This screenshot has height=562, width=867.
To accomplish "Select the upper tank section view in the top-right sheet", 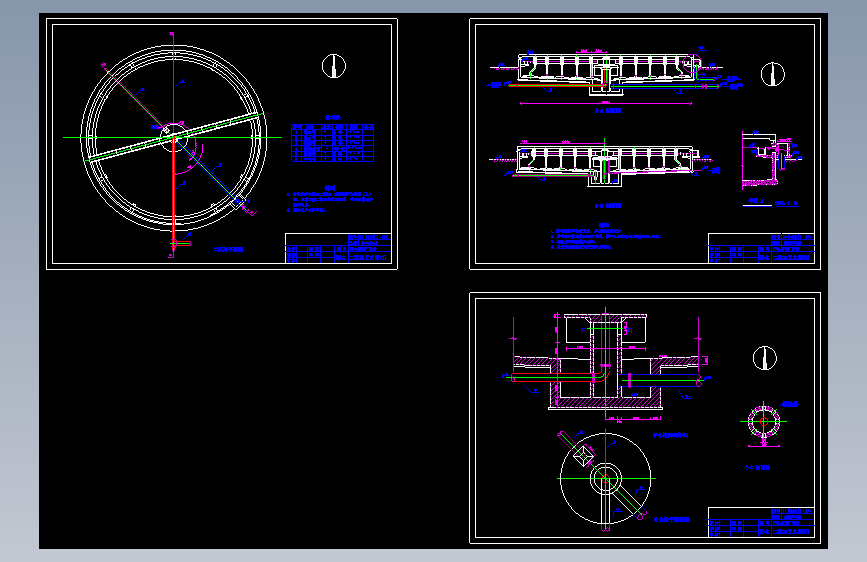I will [605, 75].
